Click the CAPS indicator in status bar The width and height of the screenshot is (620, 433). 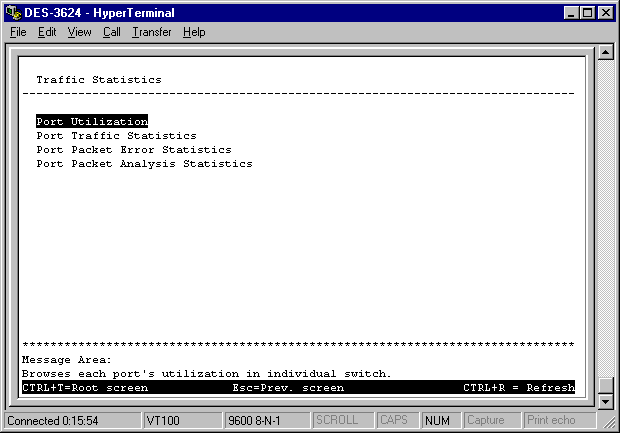pos(398,420)
